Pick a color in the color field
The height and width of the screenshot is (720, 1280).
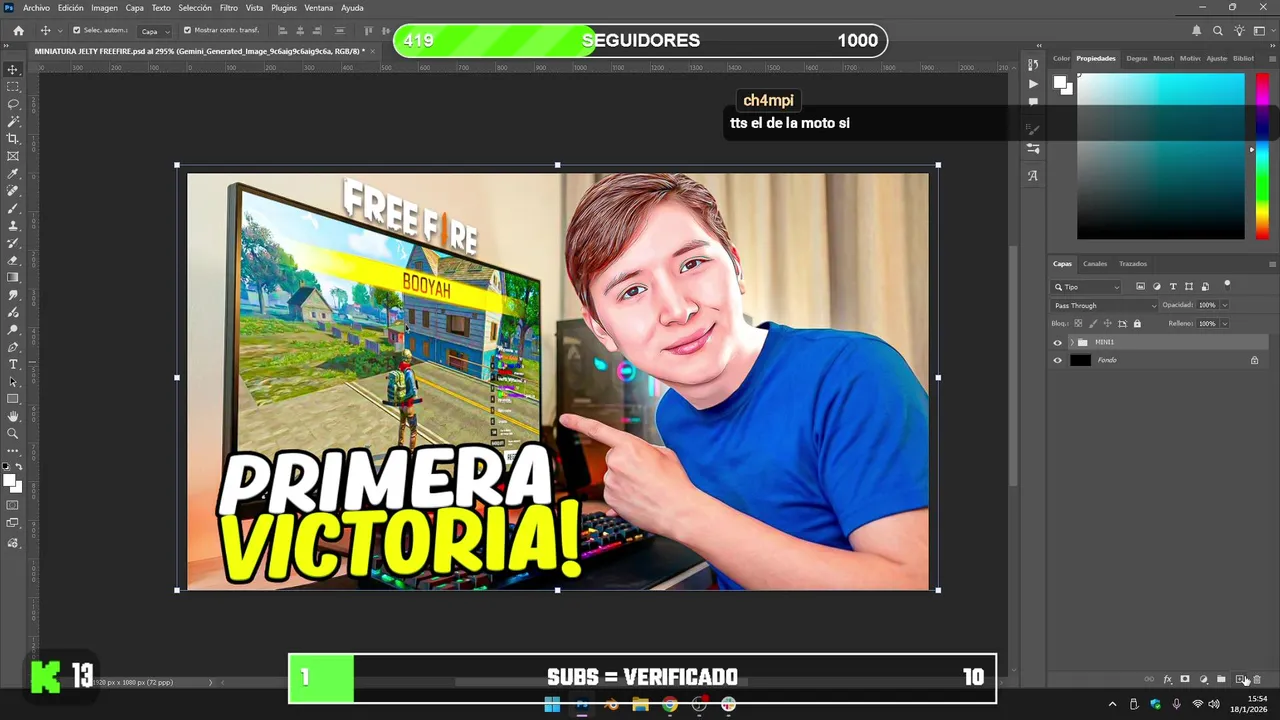(x=1161, y=156)
